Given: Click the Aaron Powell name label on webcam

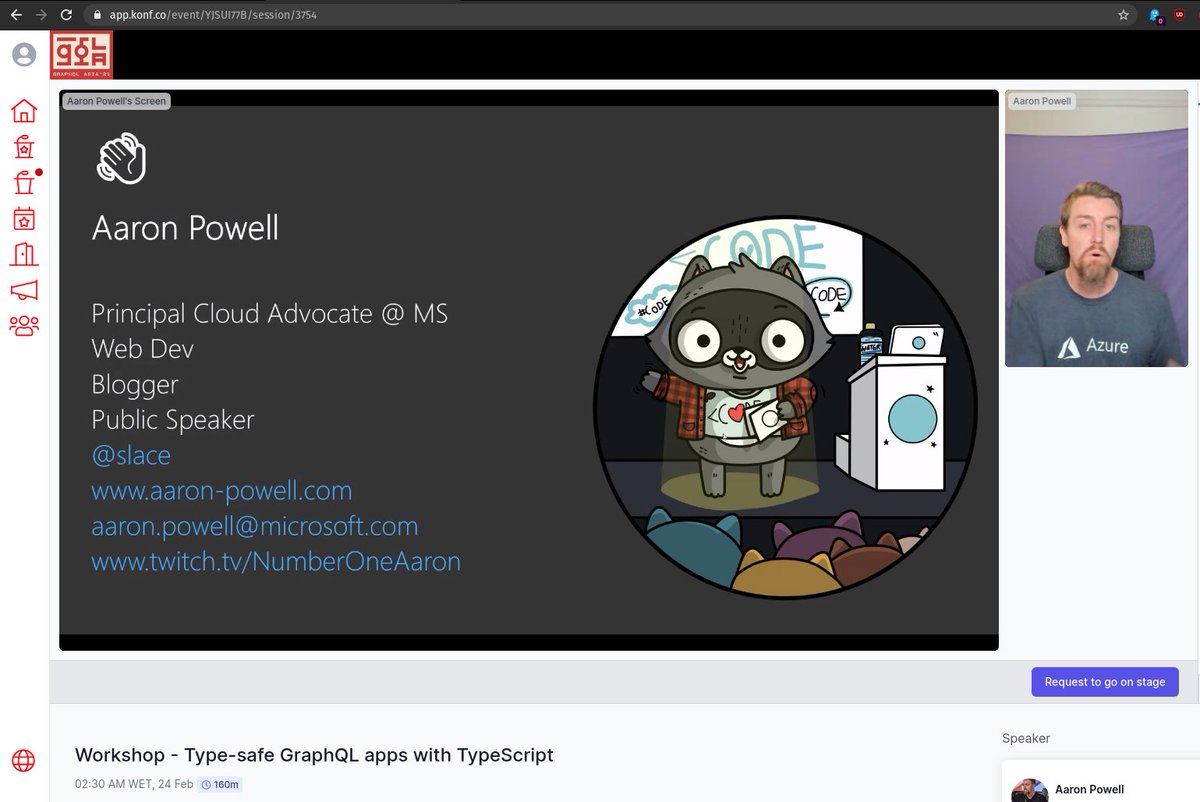Looking at the screenshot, I should [1042, 101].
